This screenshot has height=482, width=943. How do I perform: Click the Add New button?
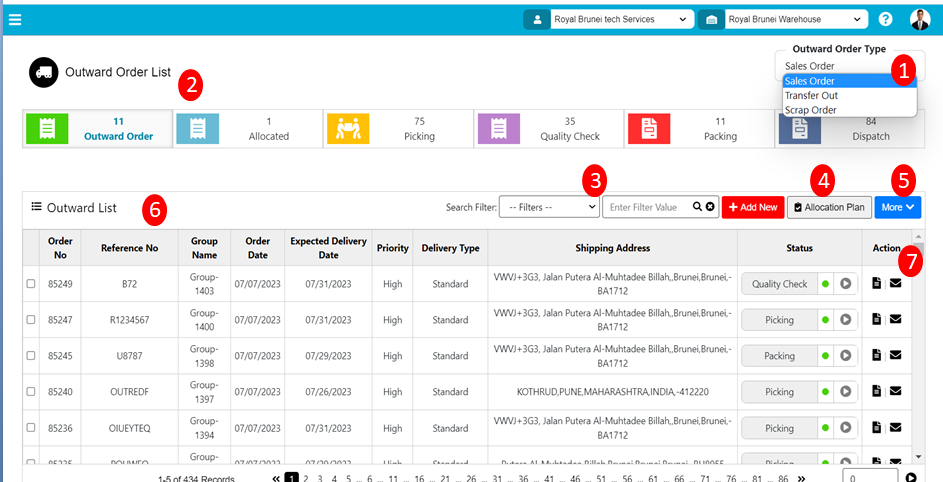click(752, 207)
